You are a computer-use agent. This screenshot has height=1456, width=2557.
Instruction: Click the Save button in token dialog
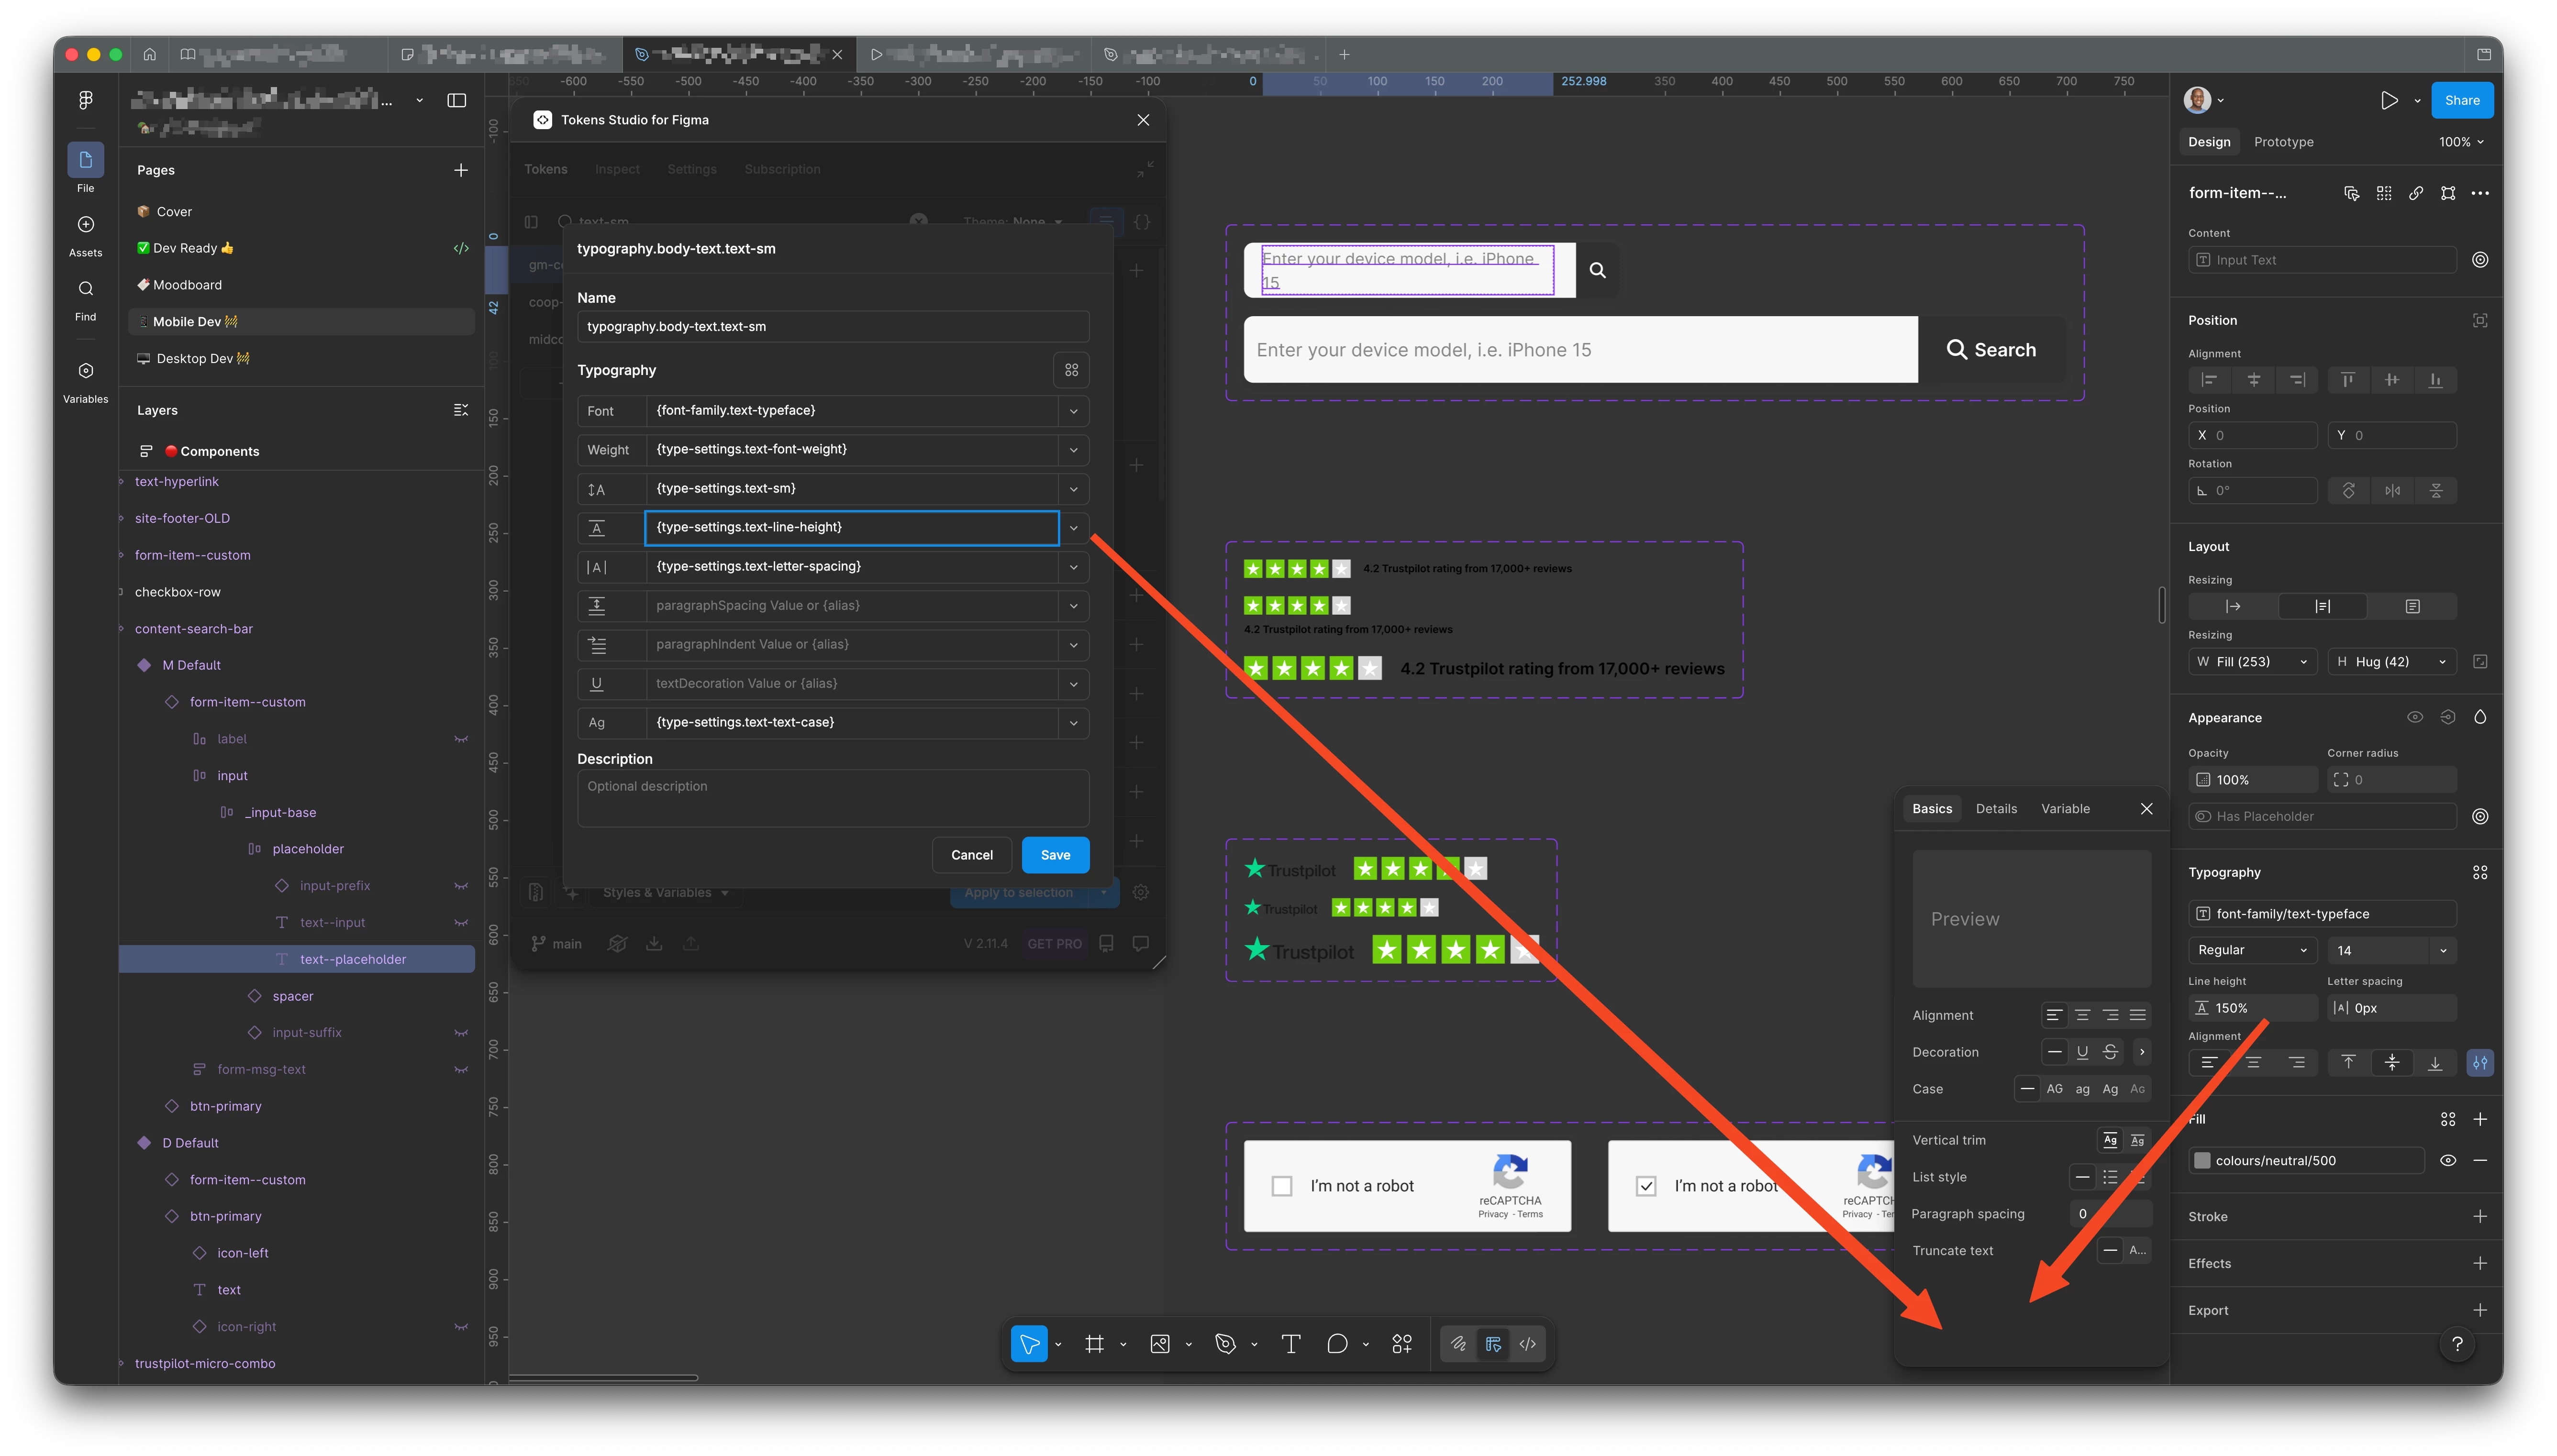pos(1055,855)
